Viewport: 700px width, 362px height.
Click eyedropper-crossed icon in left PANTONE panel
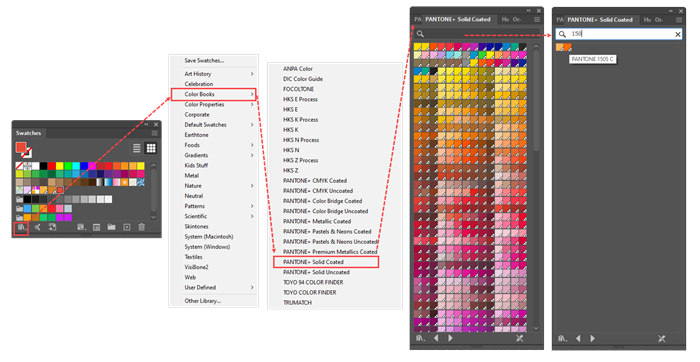tap(519, 338)
